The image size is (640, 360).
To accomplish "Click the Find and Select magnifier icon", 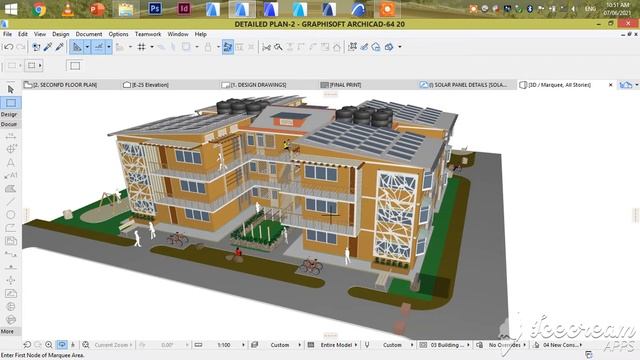I will (278, 47).
